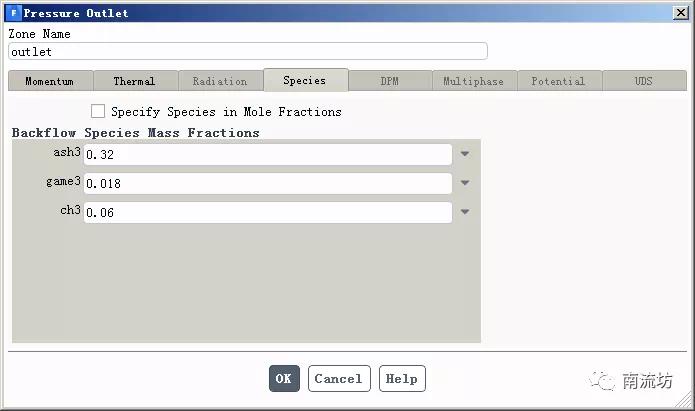Click the game3 mass fraction field
The height and width of the screenshot is (411, 695).
point(267,184)
